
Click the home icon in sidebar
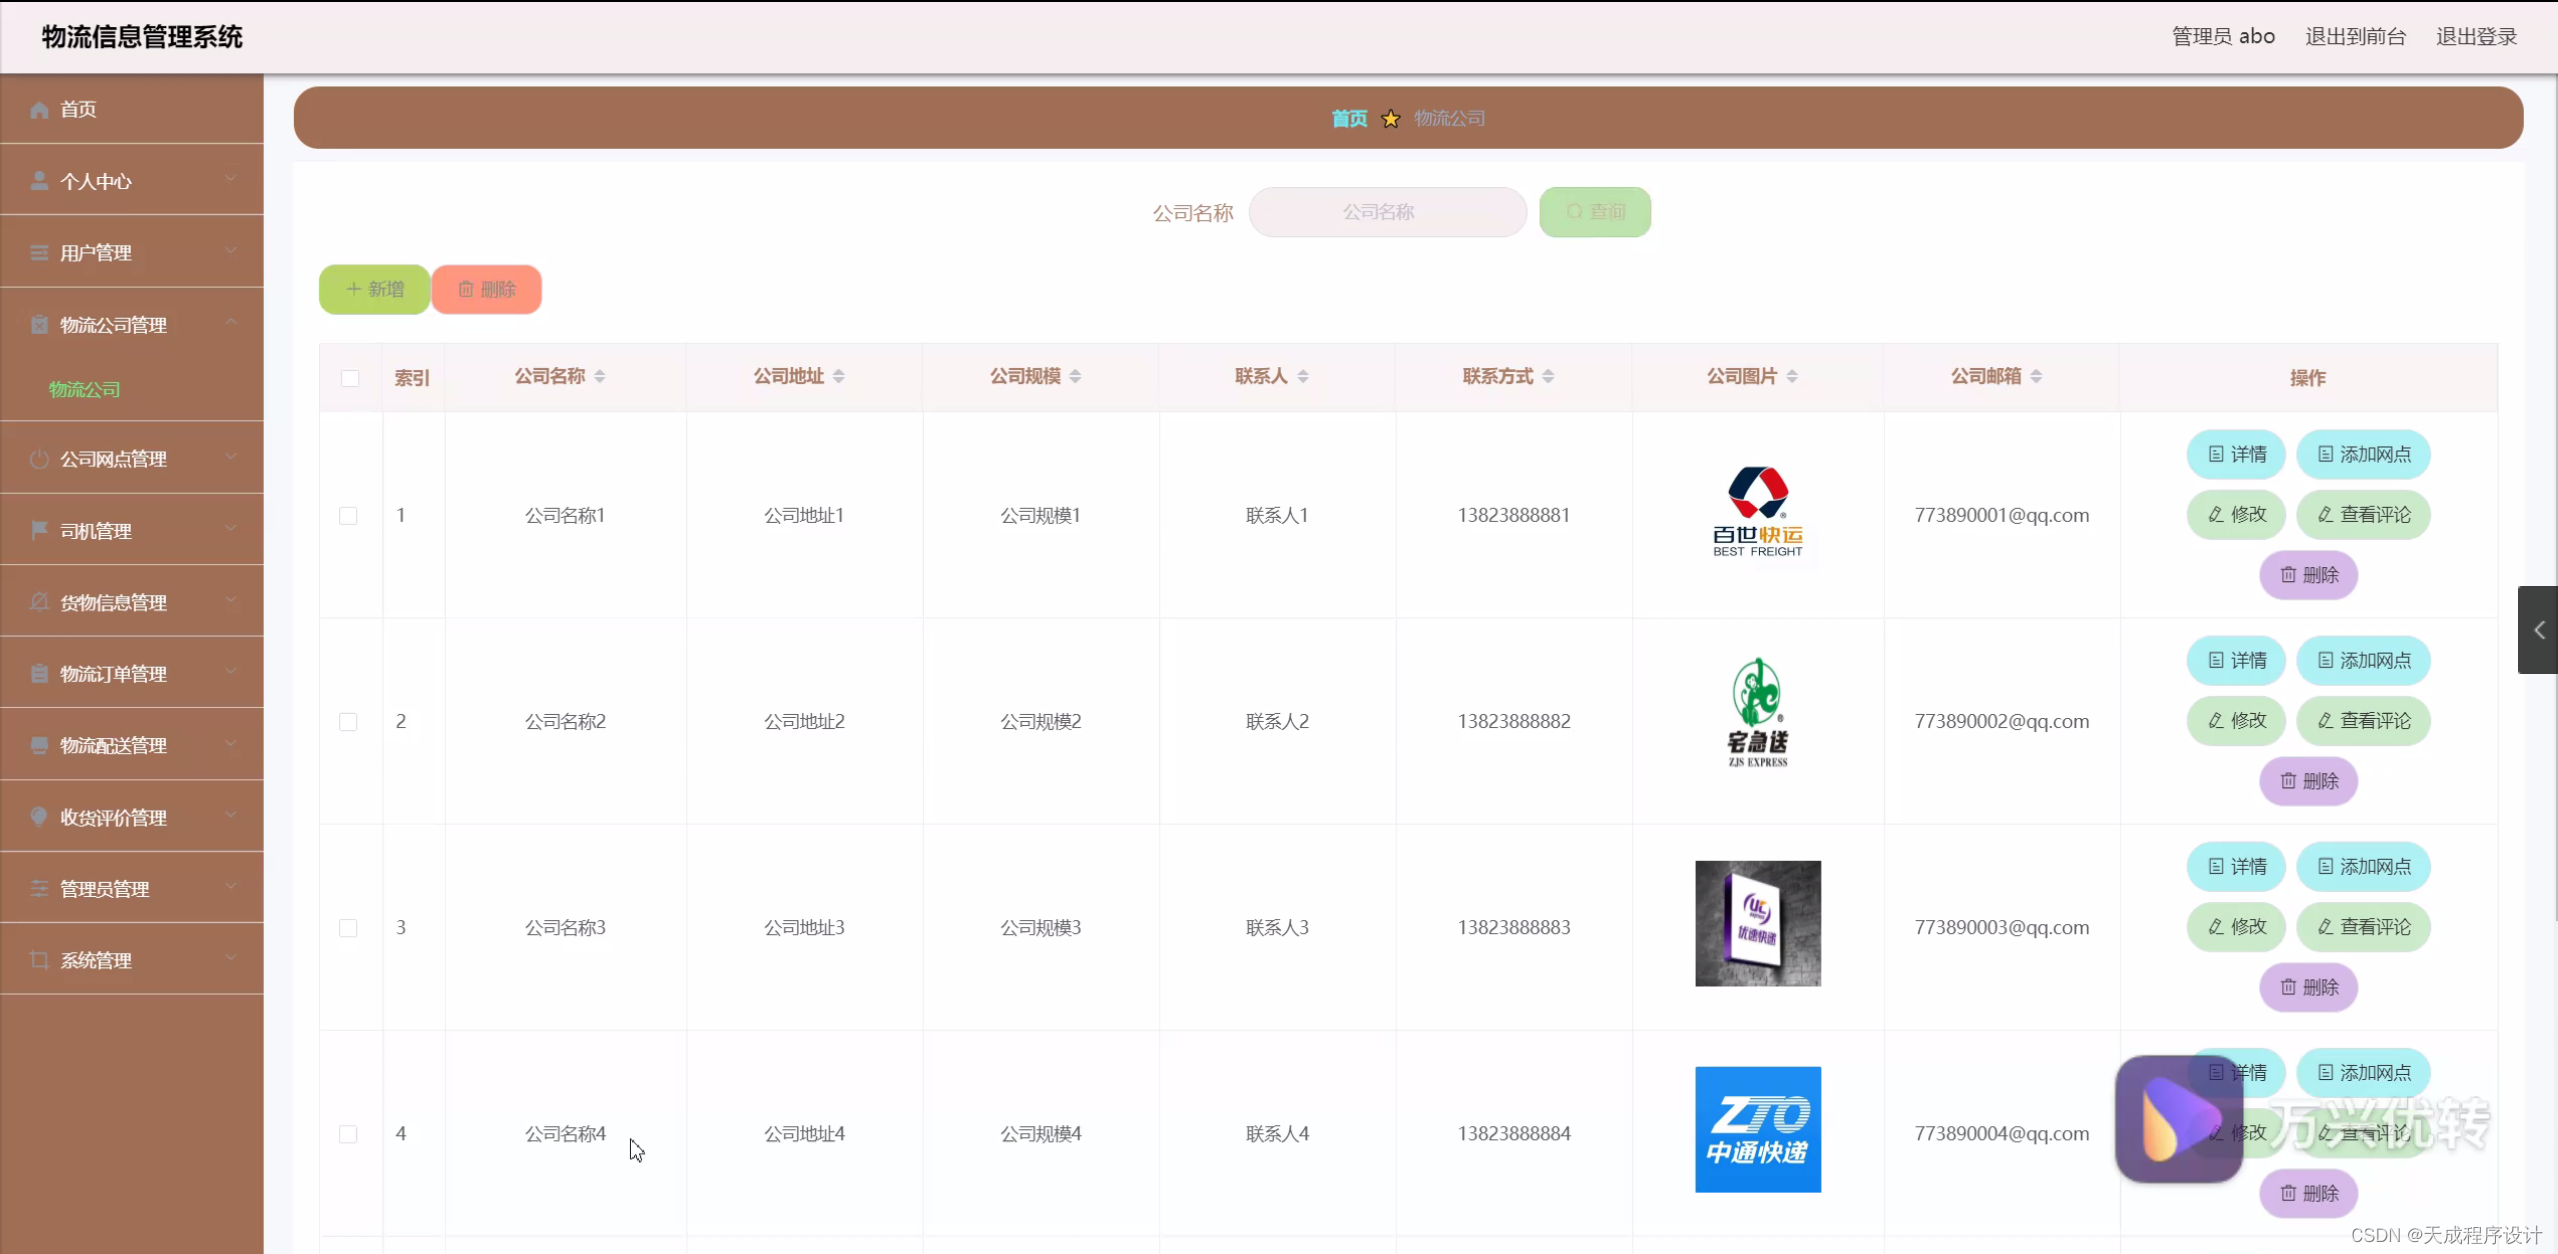[39, 110]
